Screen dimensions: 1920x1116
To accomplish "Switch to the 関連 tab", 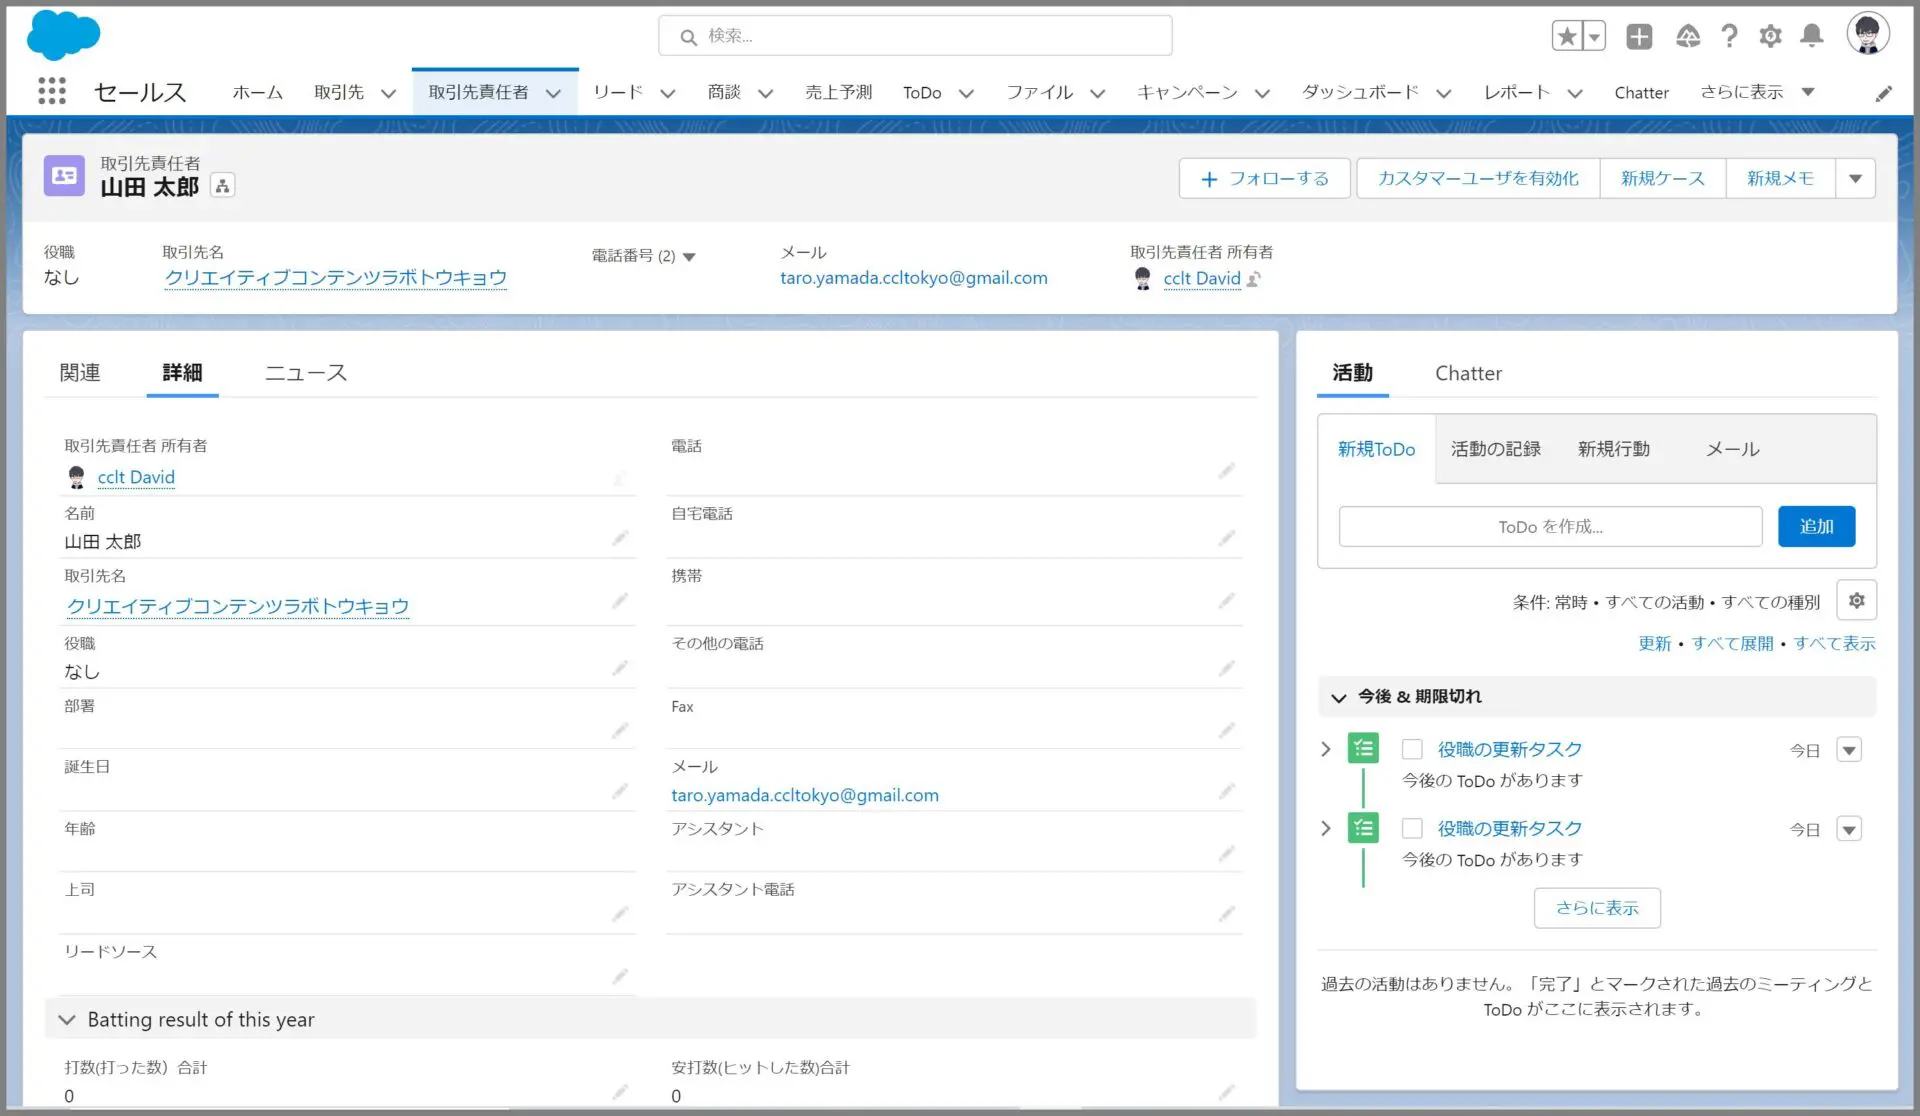I will [x=80, y=373].
